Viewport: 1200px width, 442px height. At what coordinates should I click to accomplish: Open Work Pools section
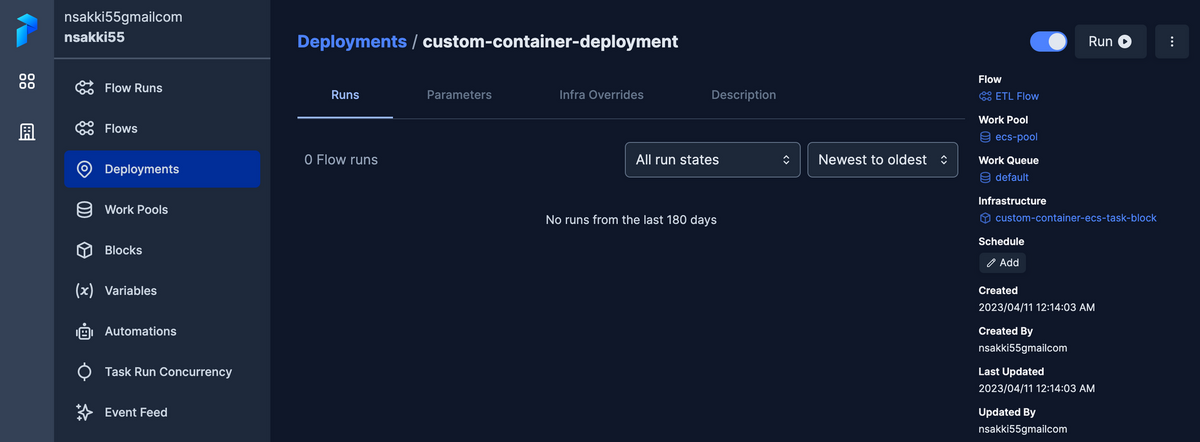pyautogui.click(x=136, y=210)
